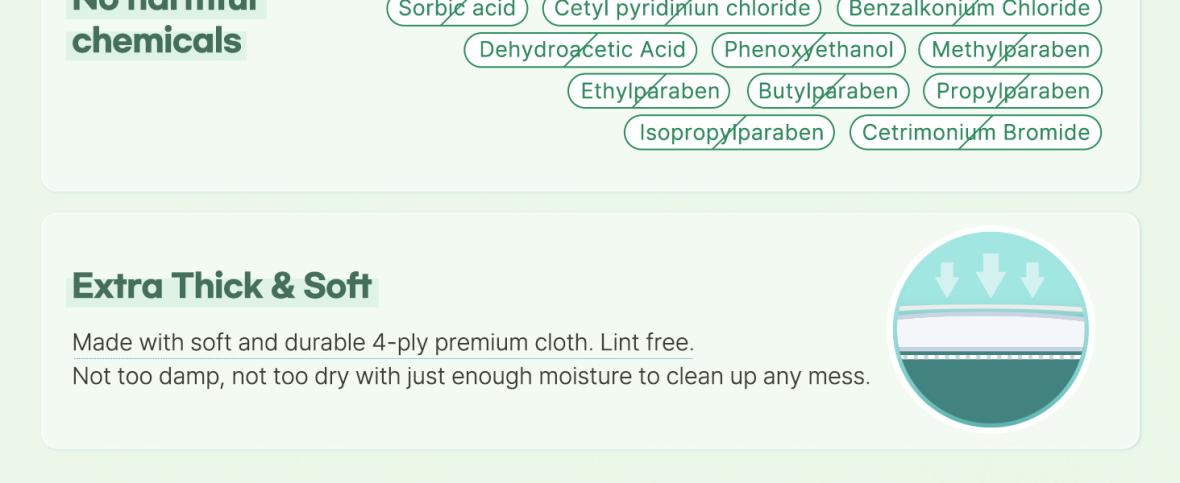The height and width of the screenshot is (483, 1180).
Task: Click the right down arrow in circle
Action: 1032,280
